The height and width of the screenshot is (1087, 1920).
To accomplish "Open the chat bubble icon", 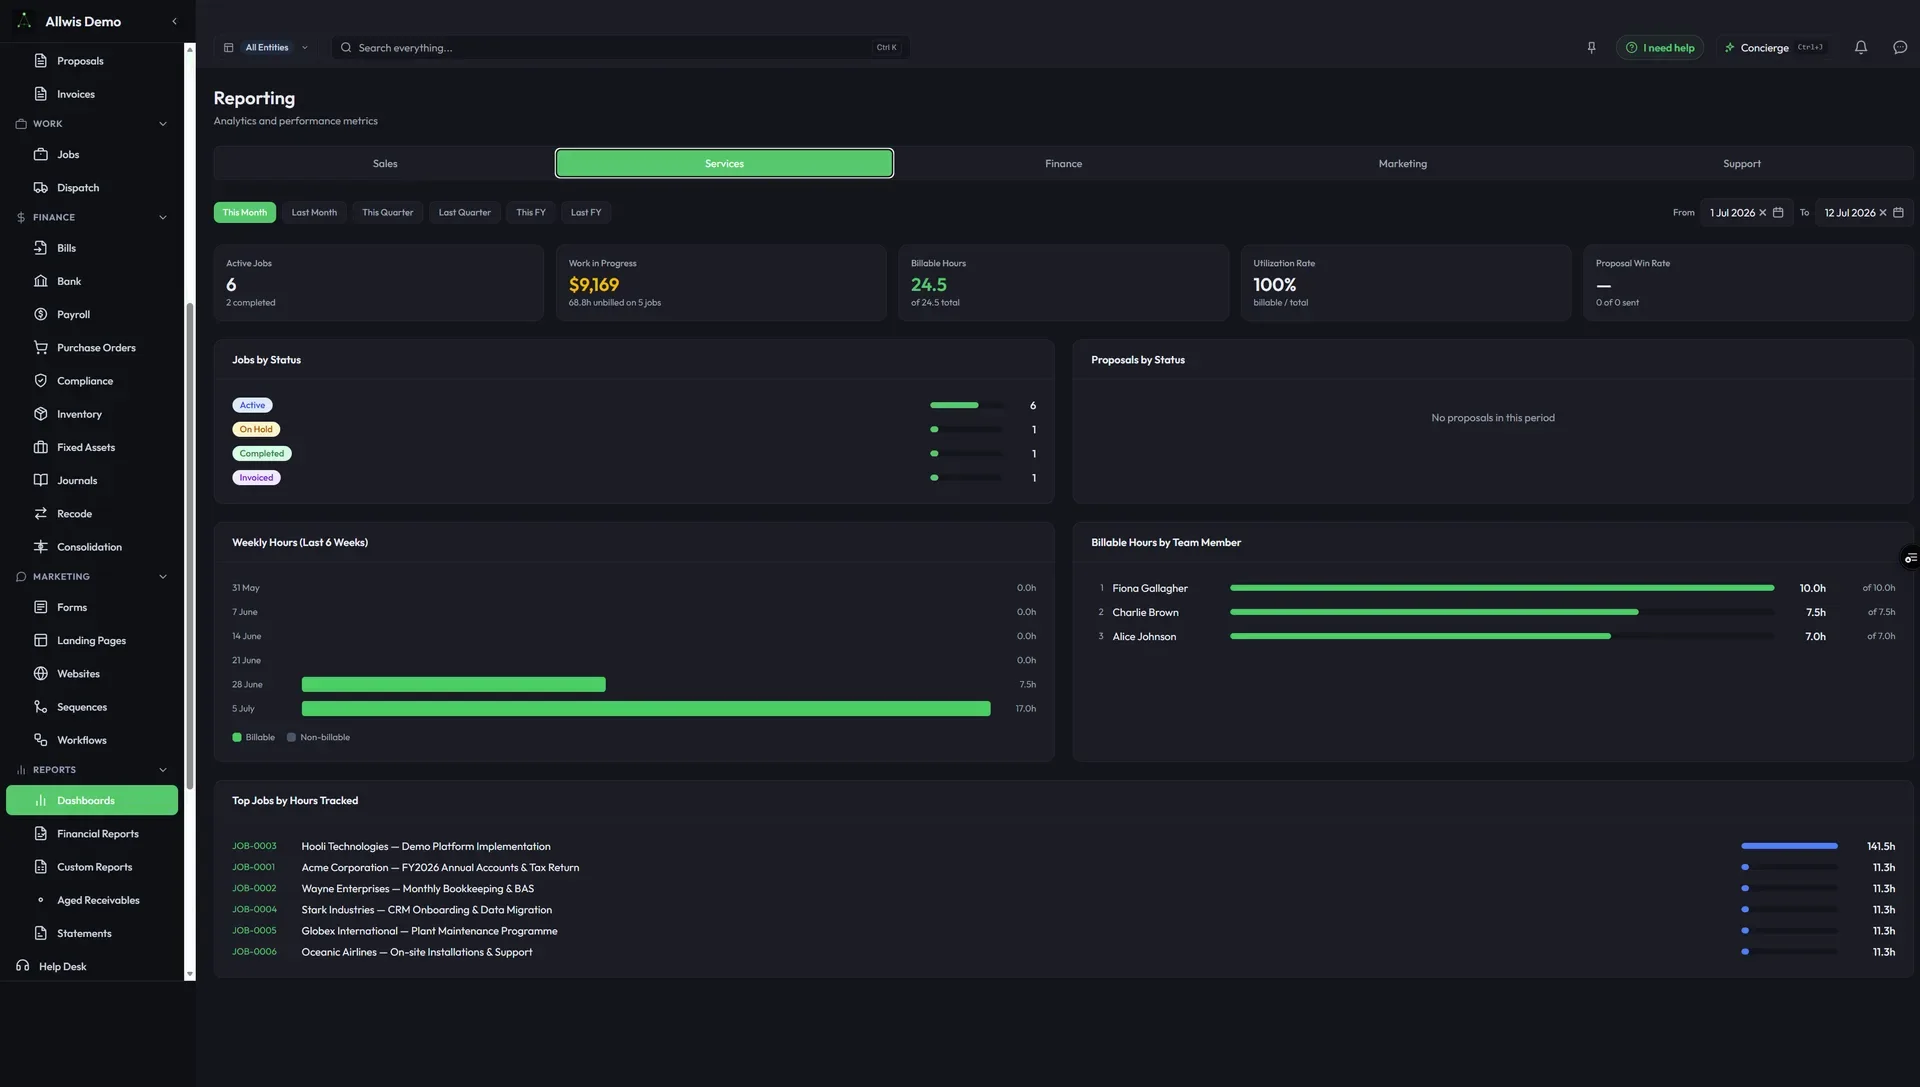I will pyautogui.click(x=1900, y=47).
